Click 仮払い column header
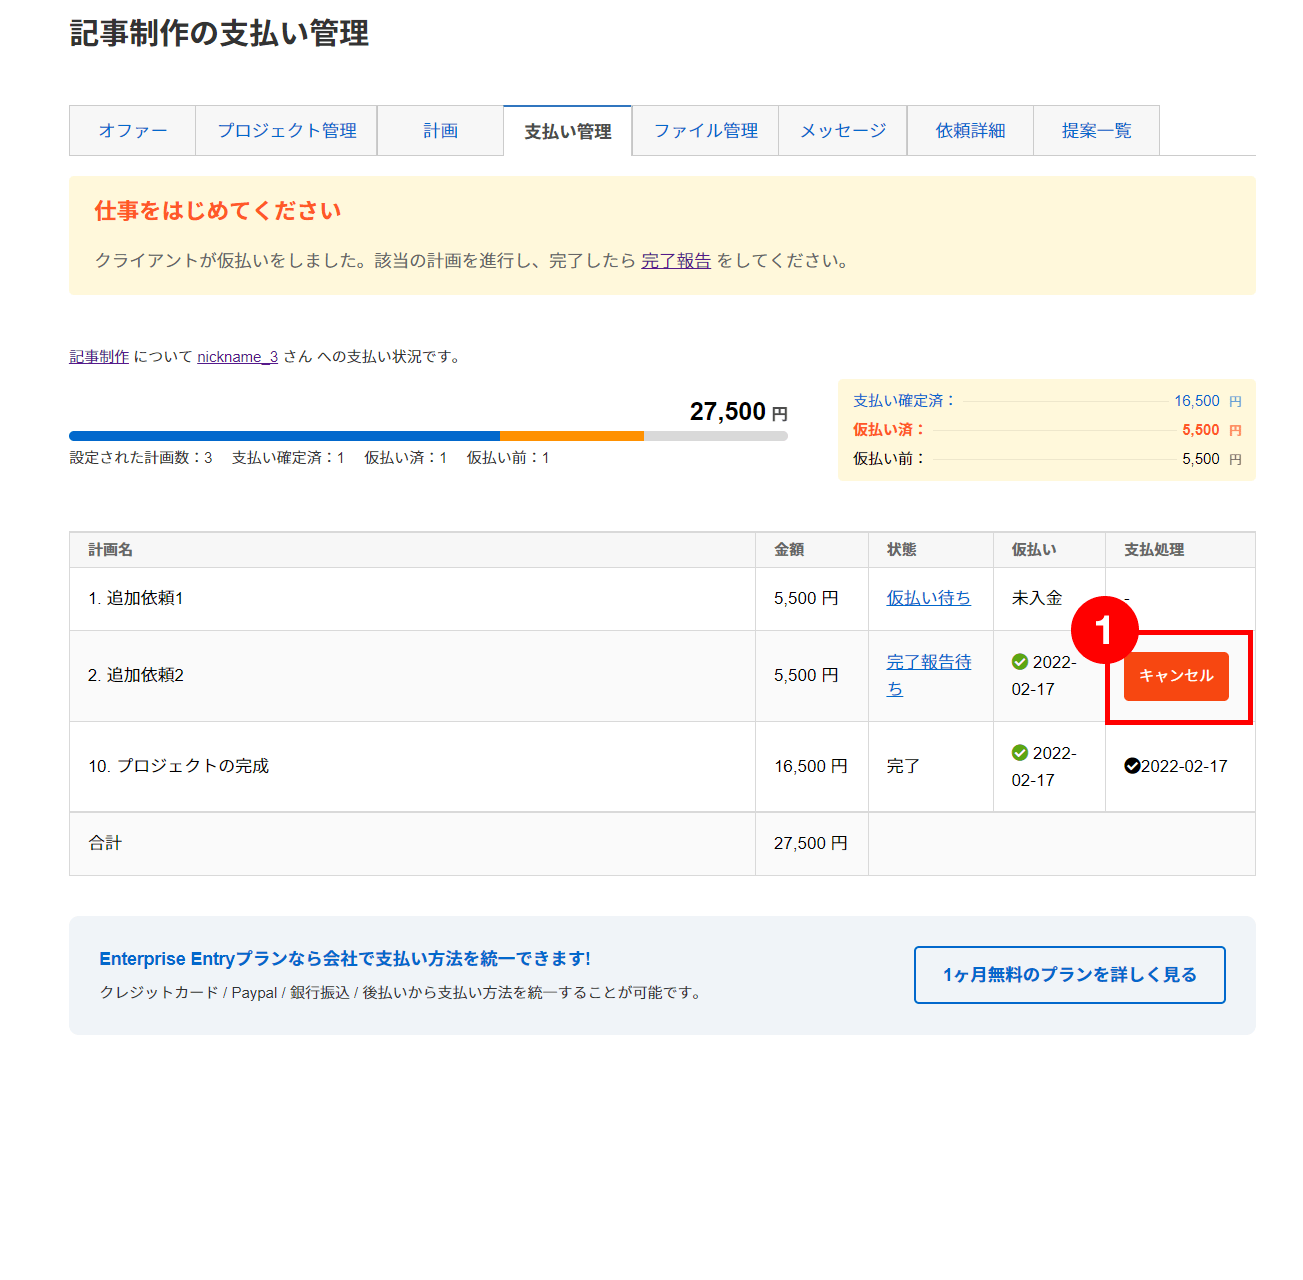Screen dimensions: 1303x1280 point(1034,550)
